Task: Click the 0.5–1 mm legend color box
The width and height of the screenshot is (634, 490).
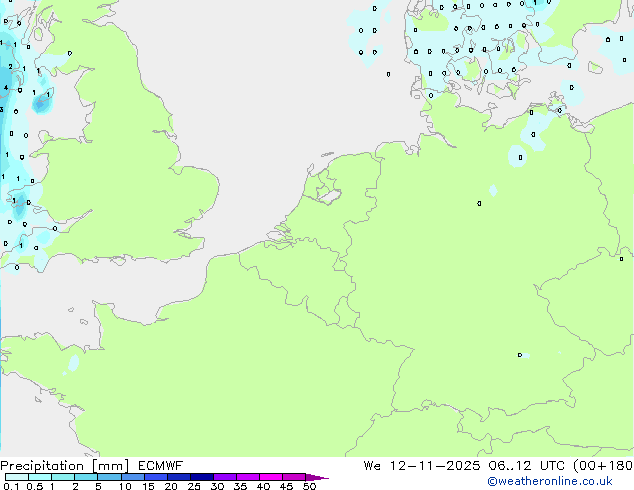Action: pos(40,477)
